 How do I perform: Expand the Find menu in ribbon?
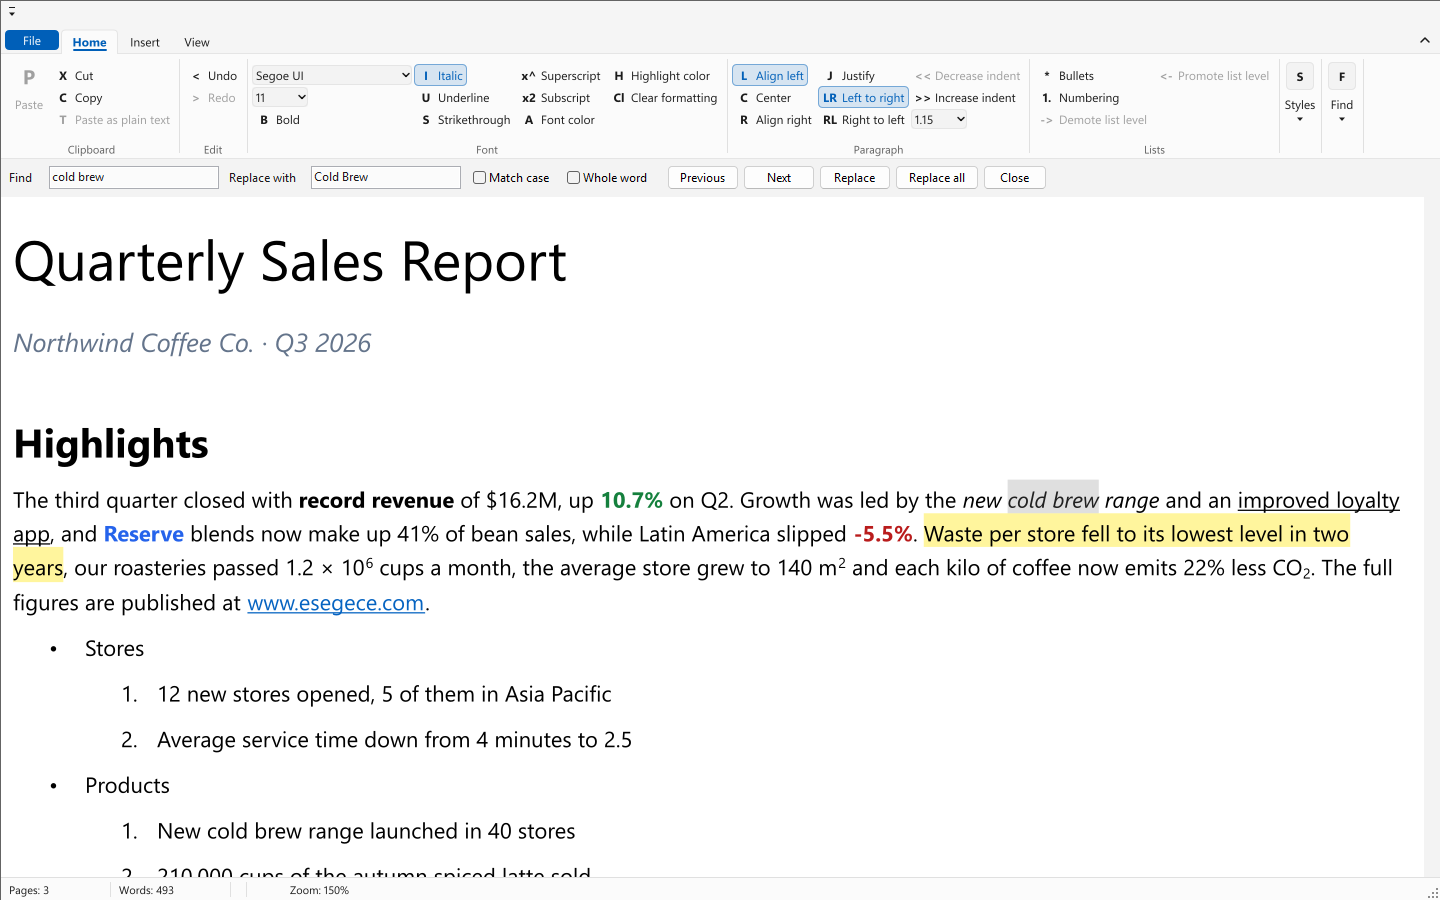point(1342,97)
